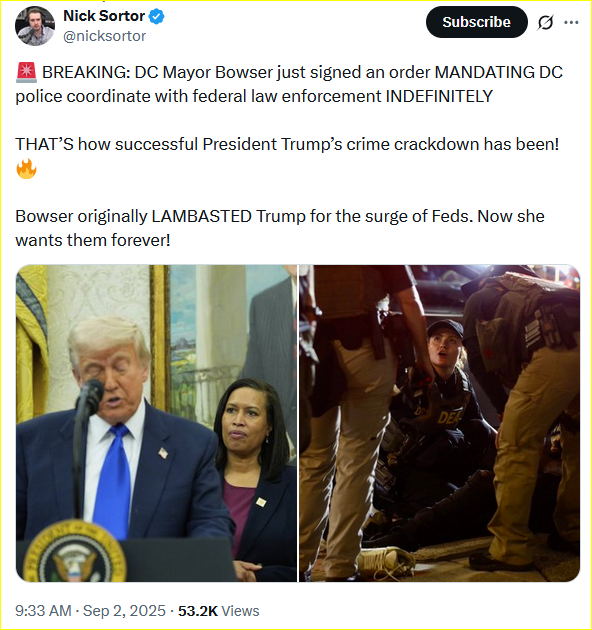View the 53.2K Views analytics
592x630 pixels.
pos(219,611)
